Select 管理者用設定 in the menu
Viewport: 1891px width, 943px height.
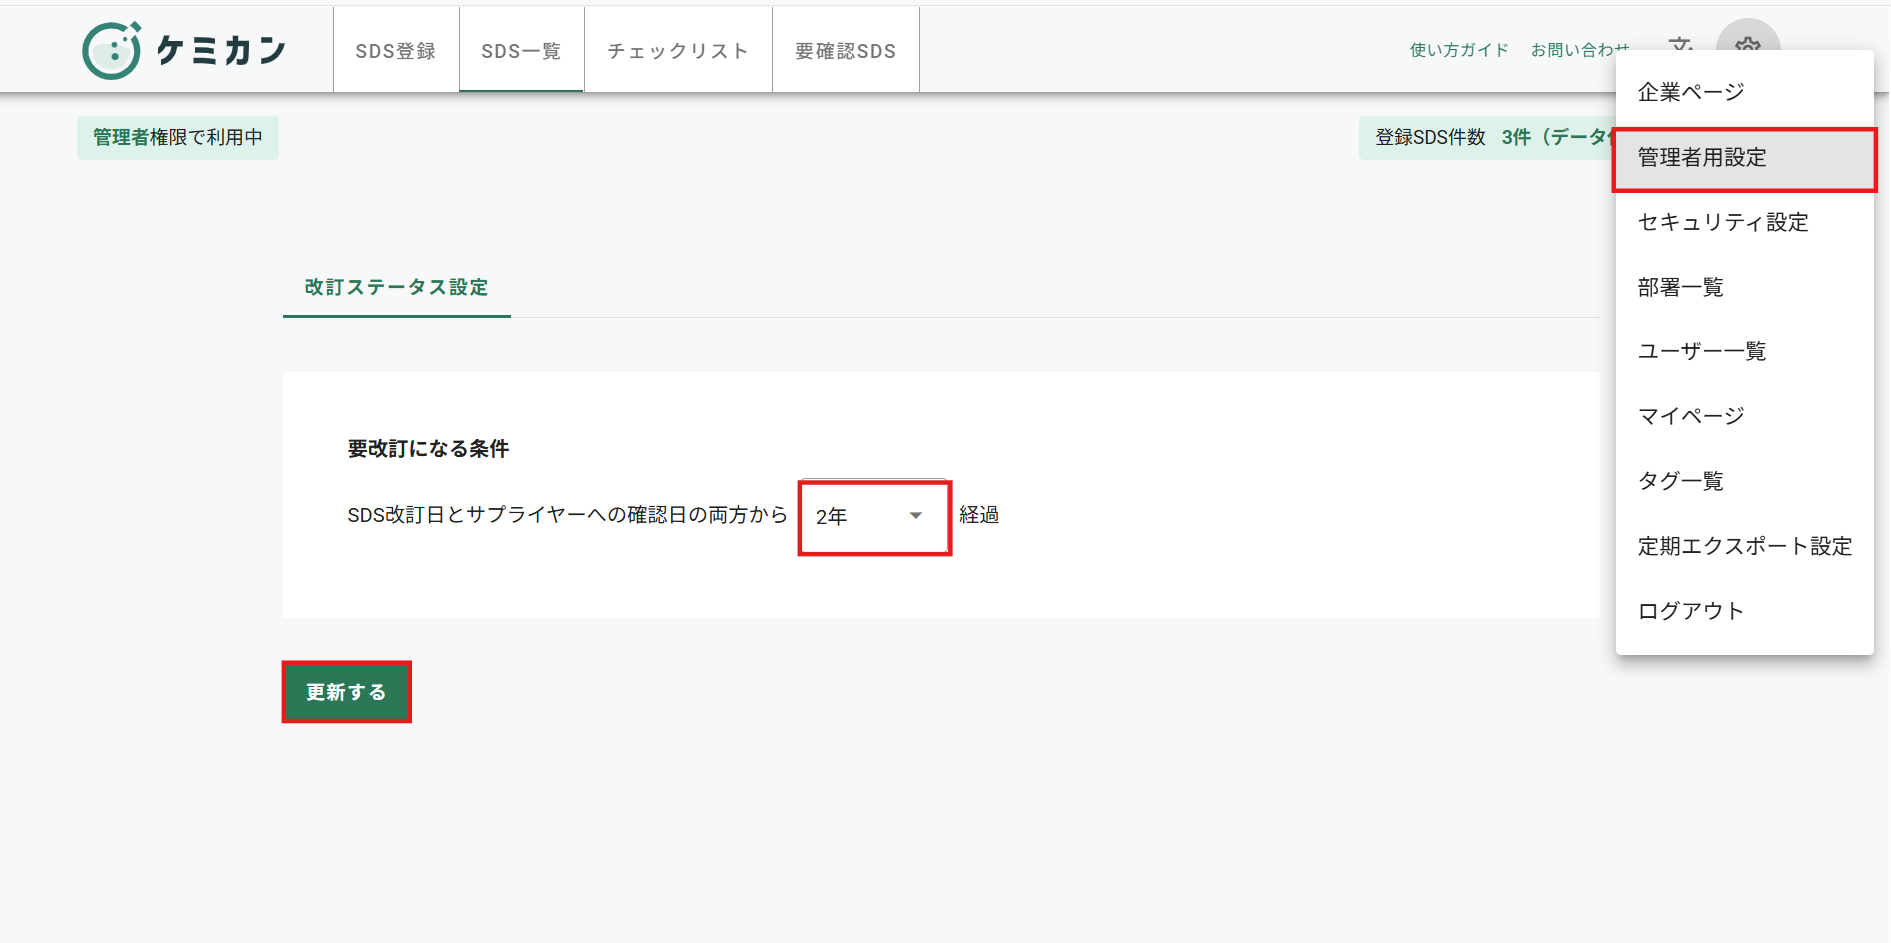click(x=1702, y=158)
